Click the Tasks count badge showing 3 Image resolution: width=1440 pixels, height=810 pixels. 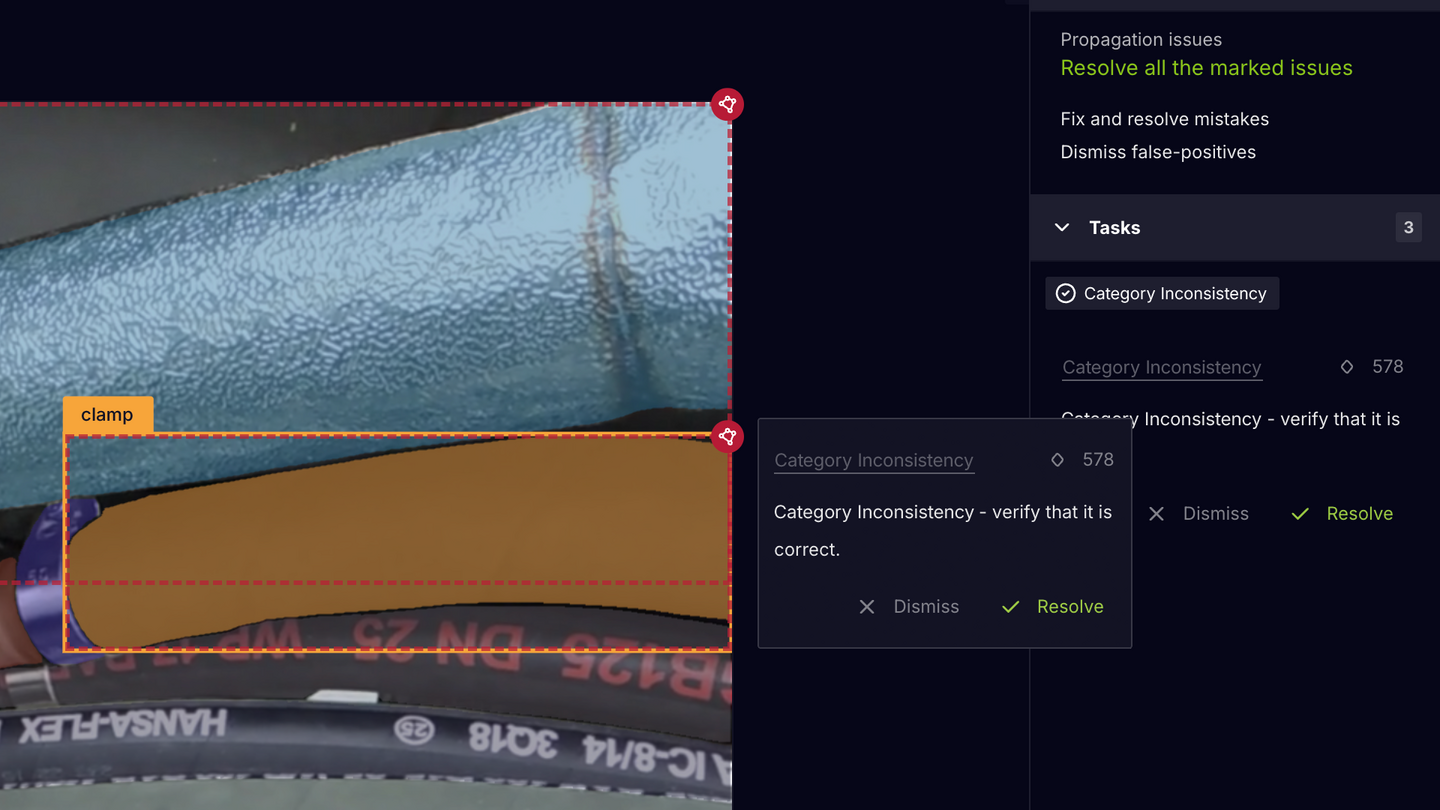tap(1408, 228)
